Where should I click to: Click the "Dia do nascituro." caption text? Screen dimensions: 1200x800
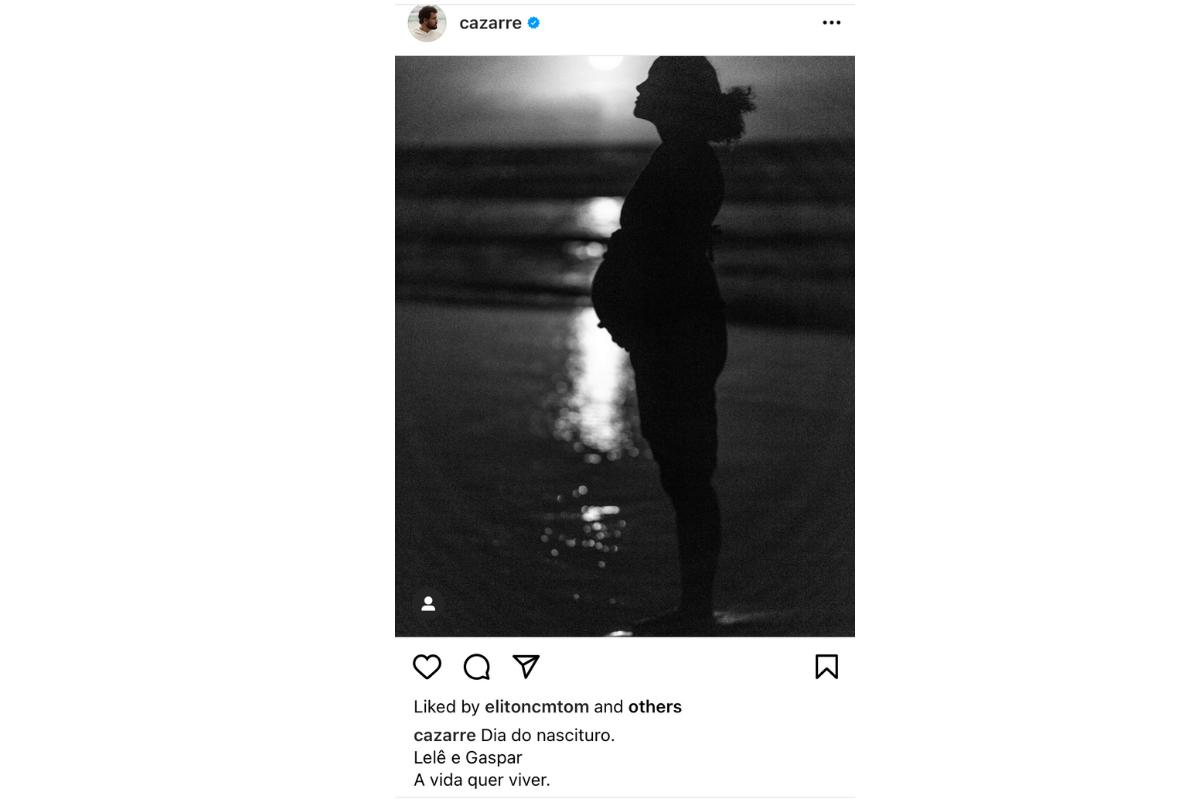click(548, 736)
